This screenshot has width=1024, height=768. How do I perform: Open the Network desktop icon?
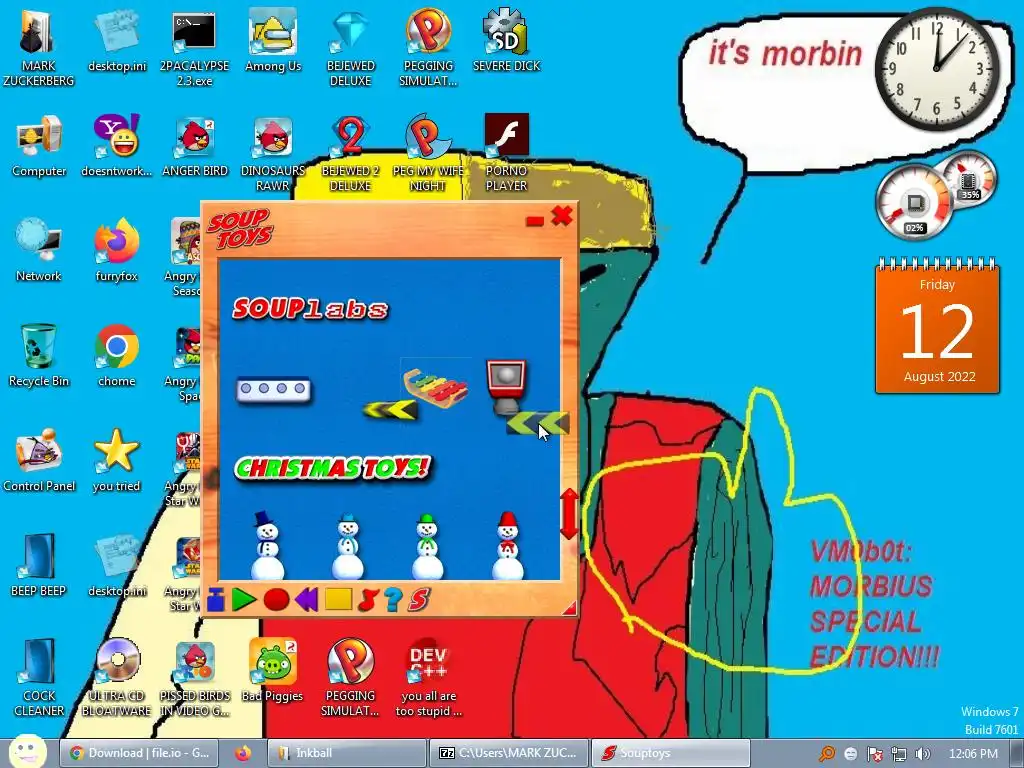click(x=39, y=251)
